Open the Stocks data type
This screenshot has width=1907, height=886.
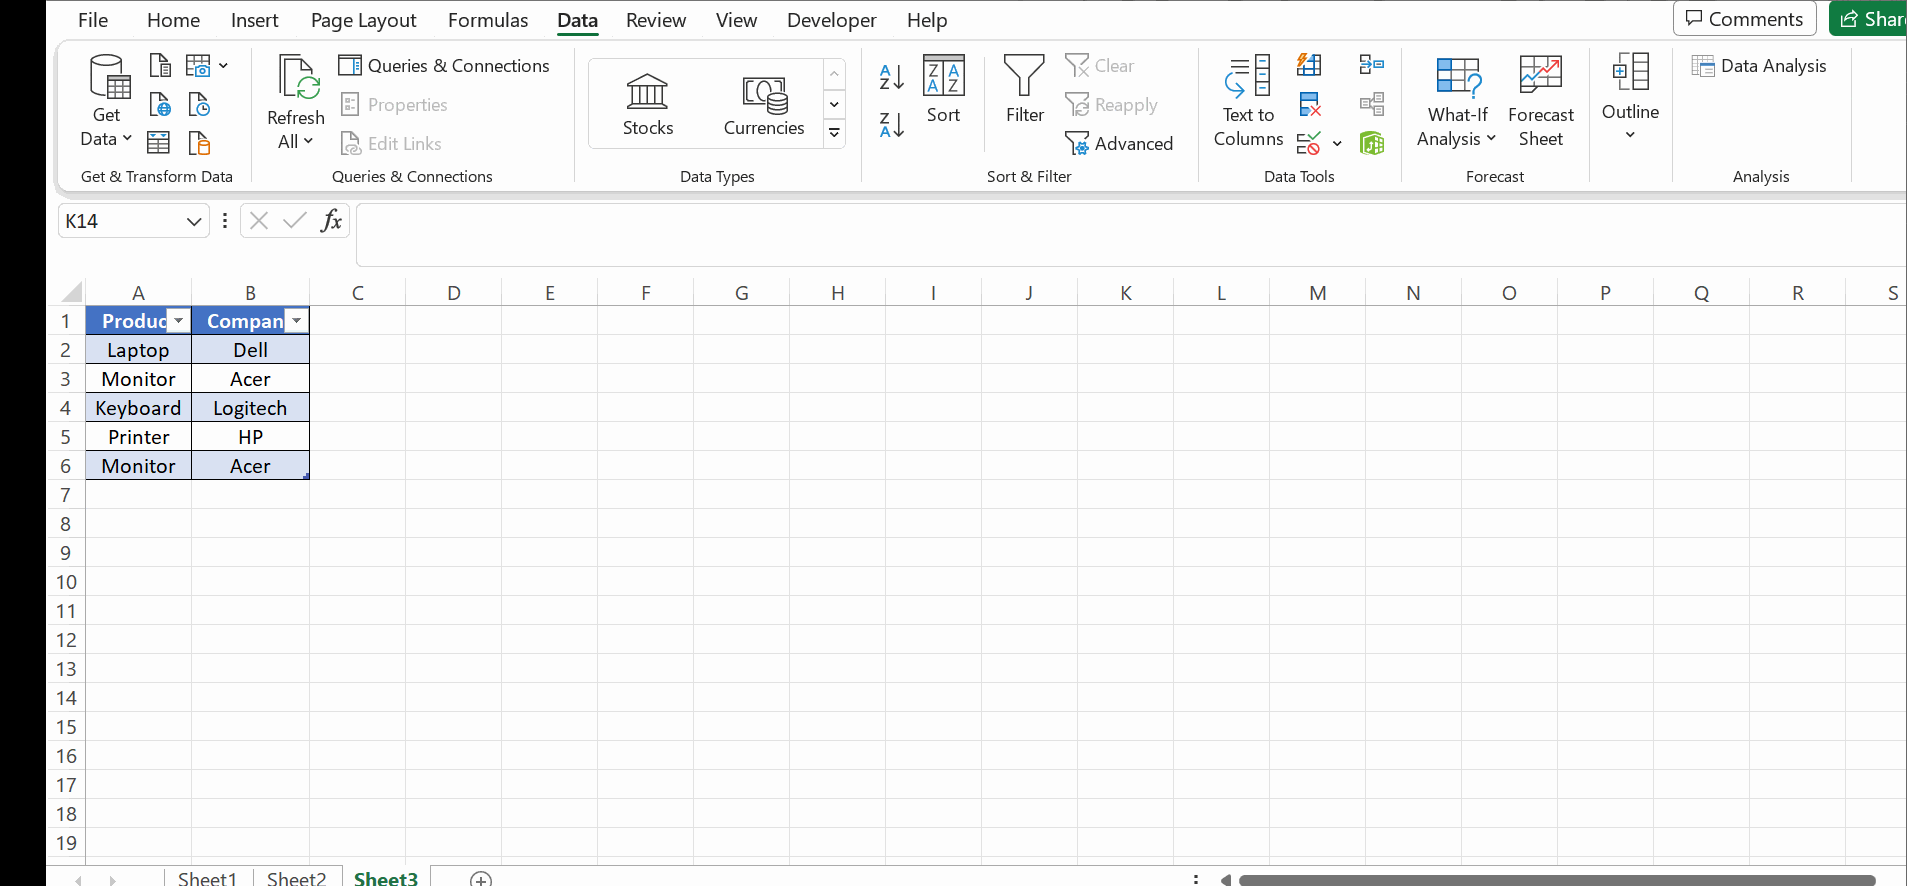(x=647, y=104)
